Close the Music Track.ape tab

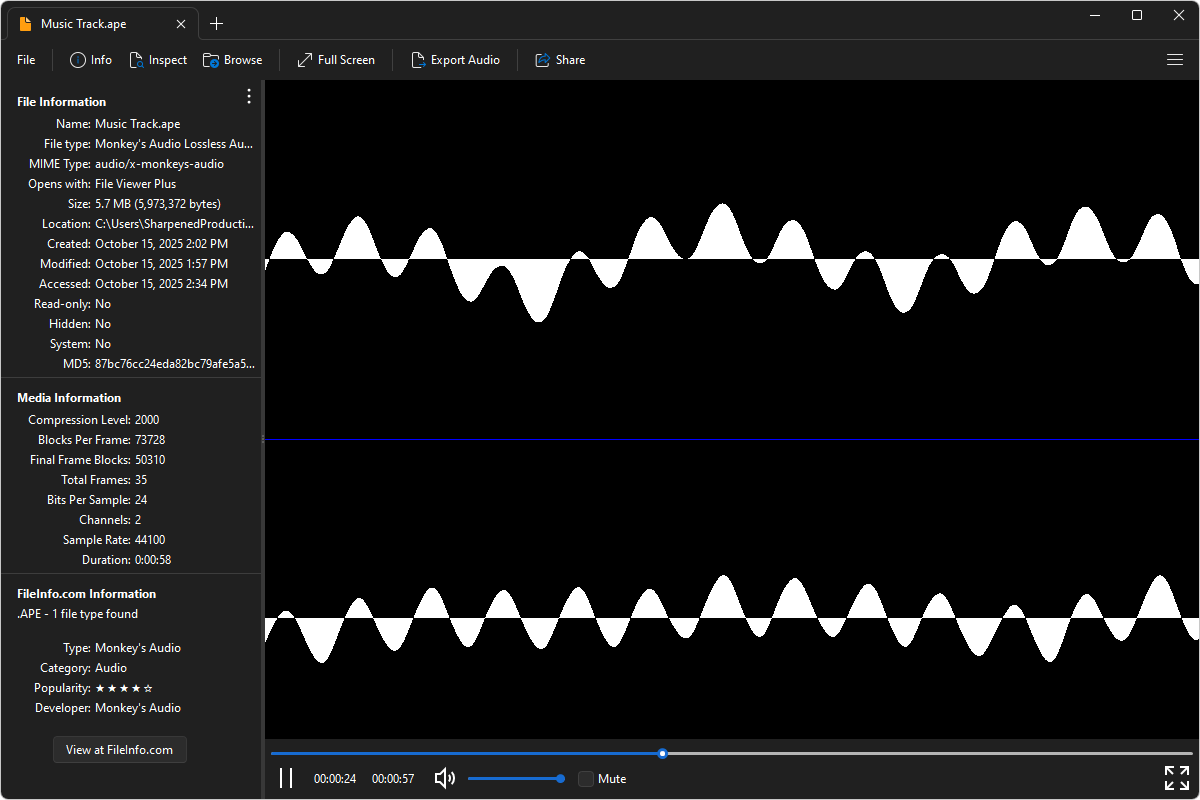tap(179, 23)
